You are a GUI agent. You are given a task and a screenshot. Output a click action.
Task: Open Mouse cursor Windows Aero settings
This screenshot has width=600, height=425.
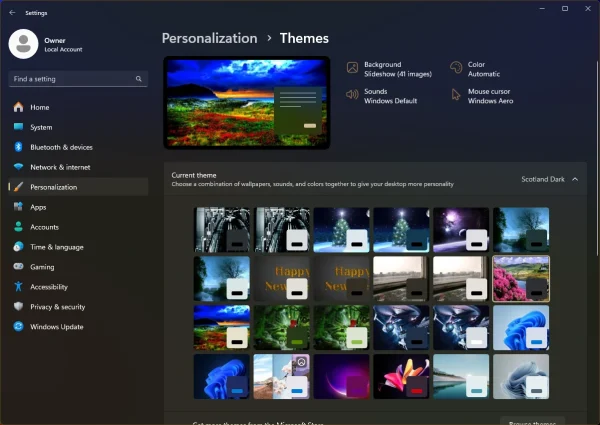[x=482, y=96]
